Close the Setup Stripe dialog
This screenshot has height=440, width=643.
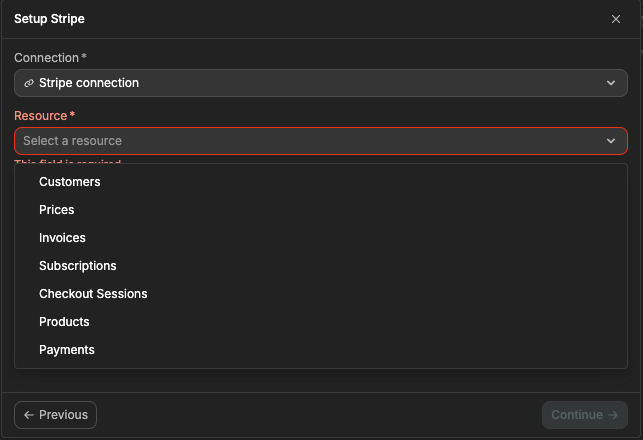click(616, 19)
